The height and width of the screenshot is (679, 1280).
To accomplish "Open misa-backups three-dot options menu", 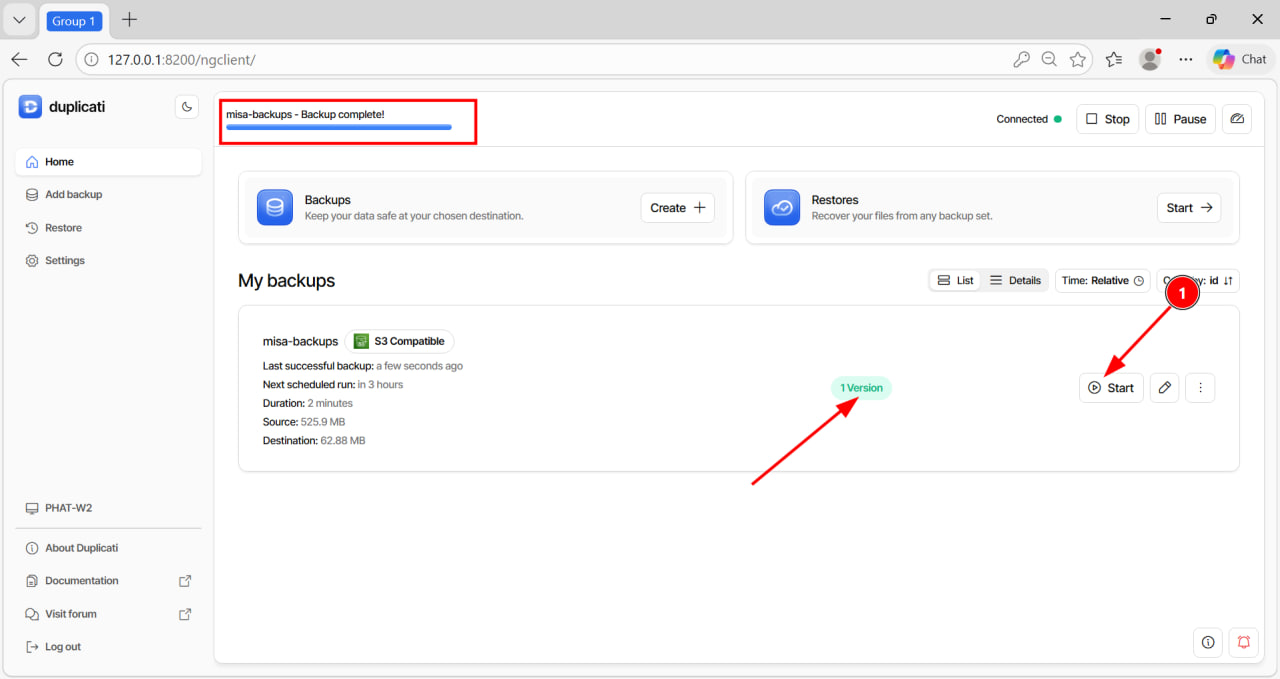I will (1200, 388).
